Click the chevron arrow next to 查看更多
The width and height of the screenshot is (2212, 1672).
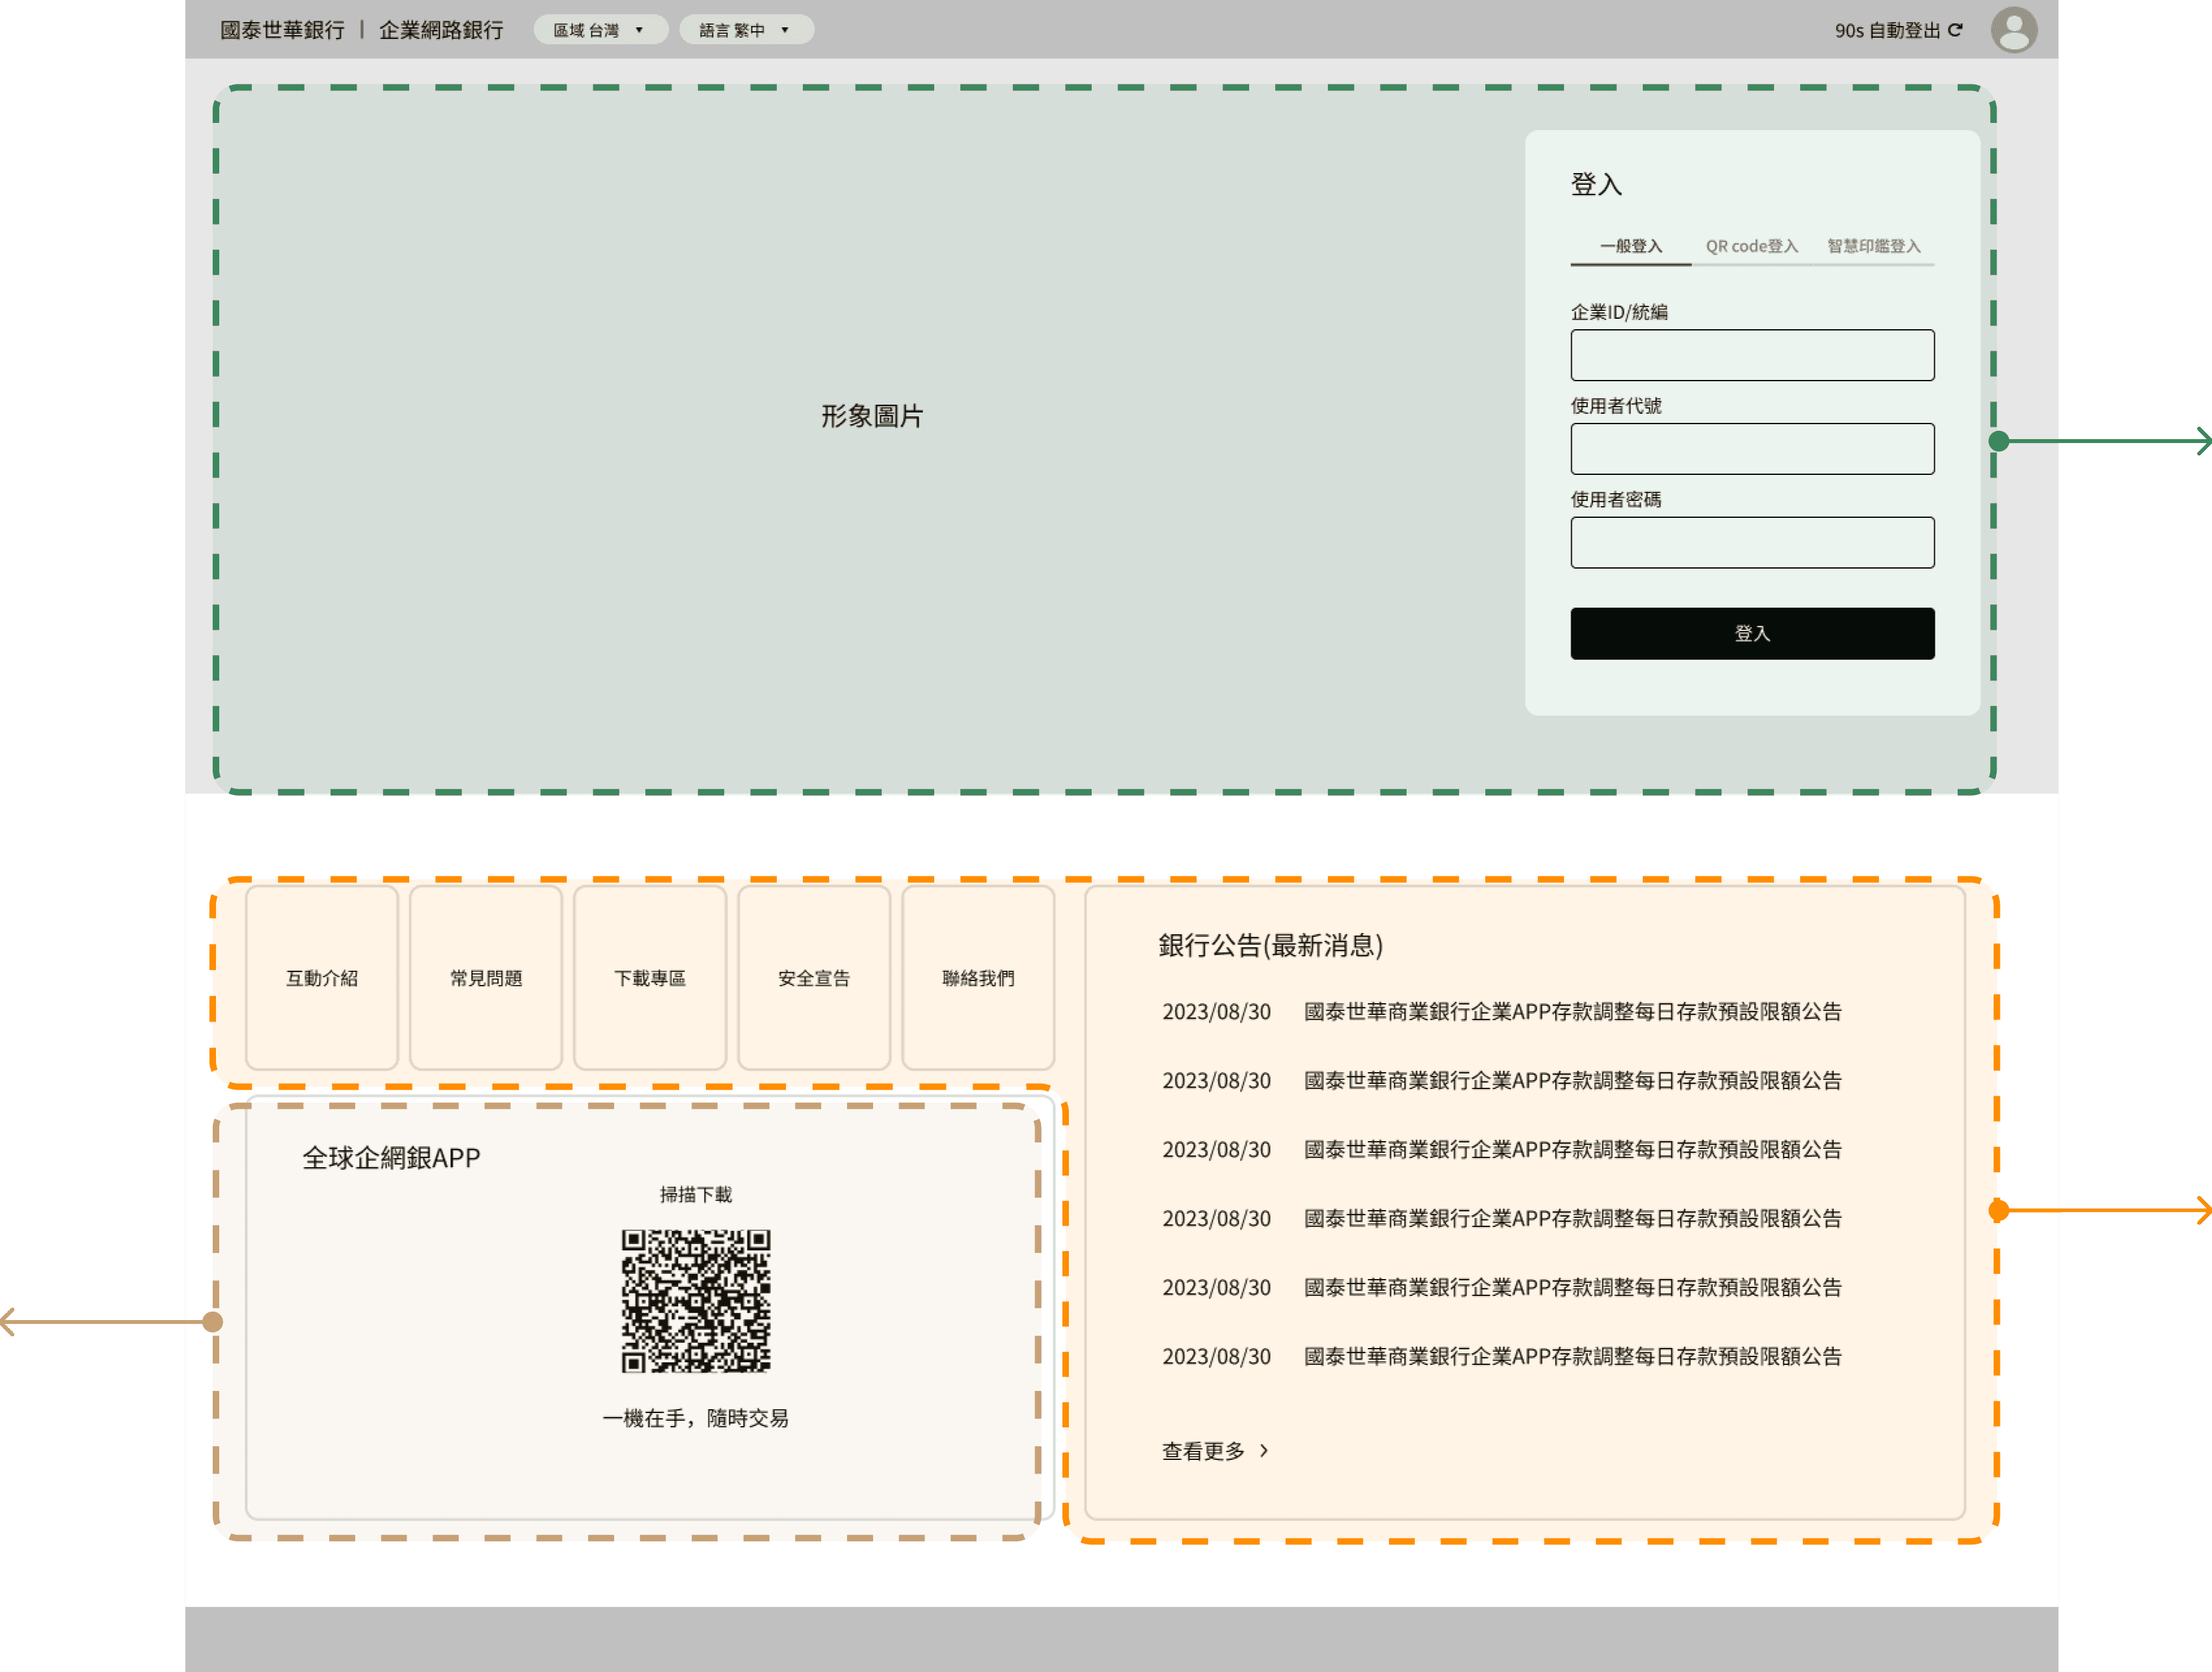[1264, 1450]
